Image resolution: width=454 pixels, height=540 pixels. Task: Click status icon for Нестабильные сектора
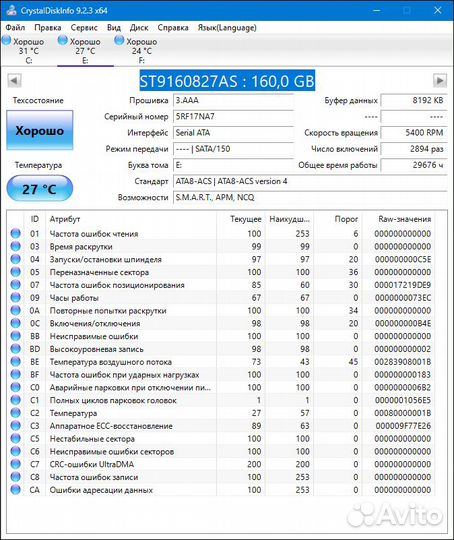pyautogui.click(x=16, y=438)
